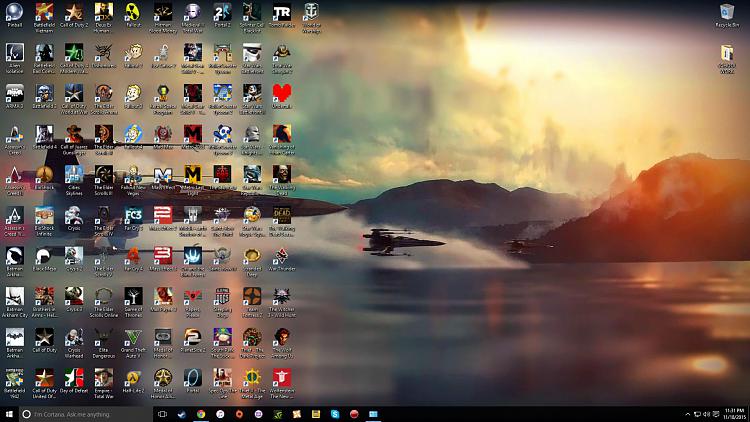The image size is (750, 422).
Task: Open Steam from the taskbar
Action: pos(181,414)
